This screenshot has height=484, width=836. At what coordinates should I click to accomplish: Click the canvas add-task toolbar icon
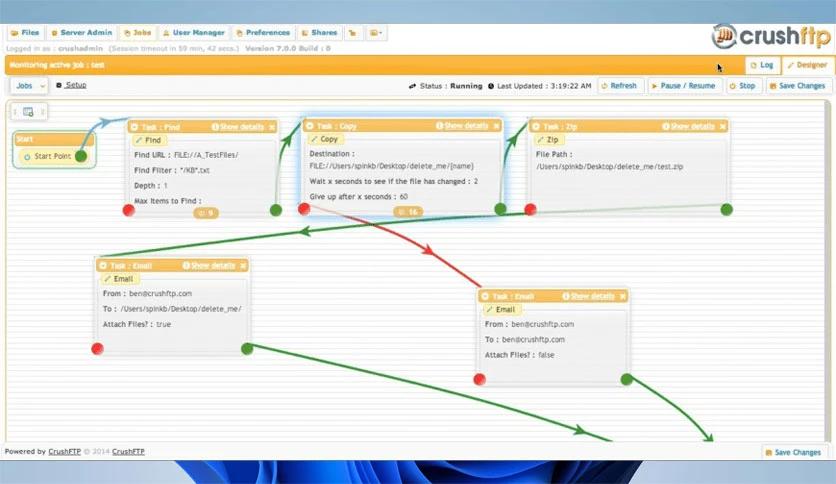28,112
